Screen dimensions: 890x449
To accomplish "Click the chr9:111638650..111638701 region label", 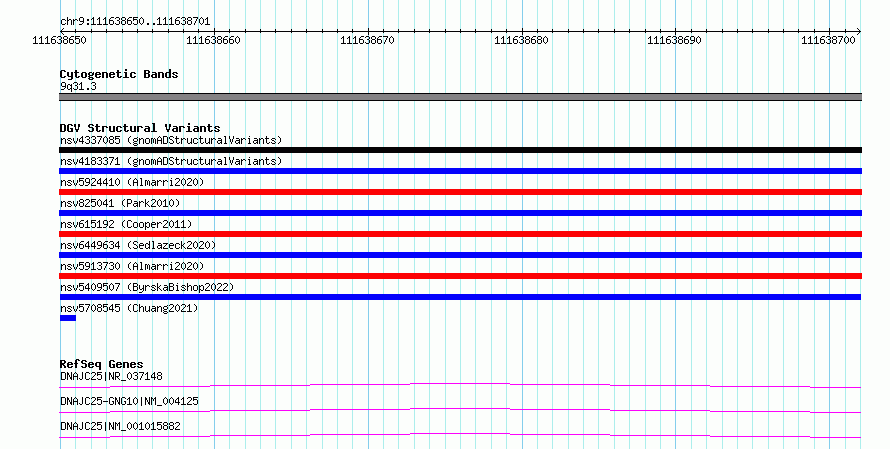I will coord(135,22).
